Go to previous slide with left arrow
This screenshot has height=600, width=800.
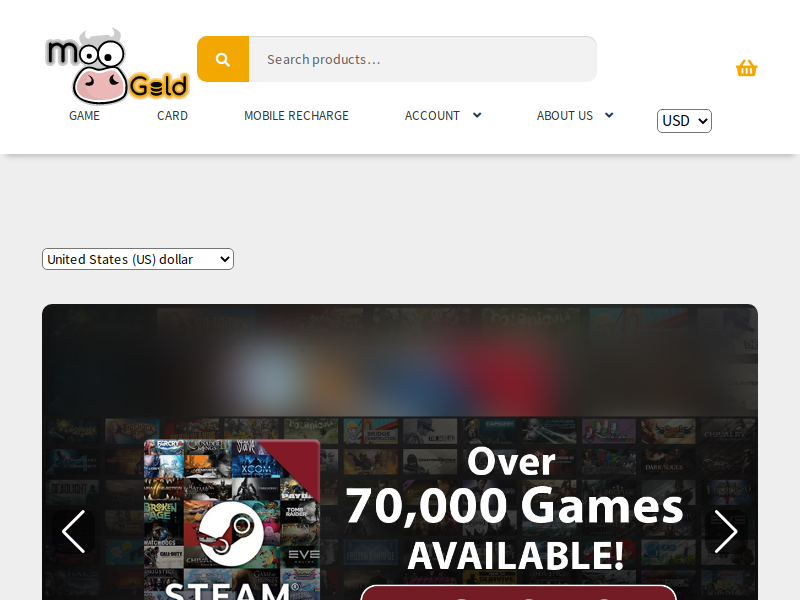(73, 532)
